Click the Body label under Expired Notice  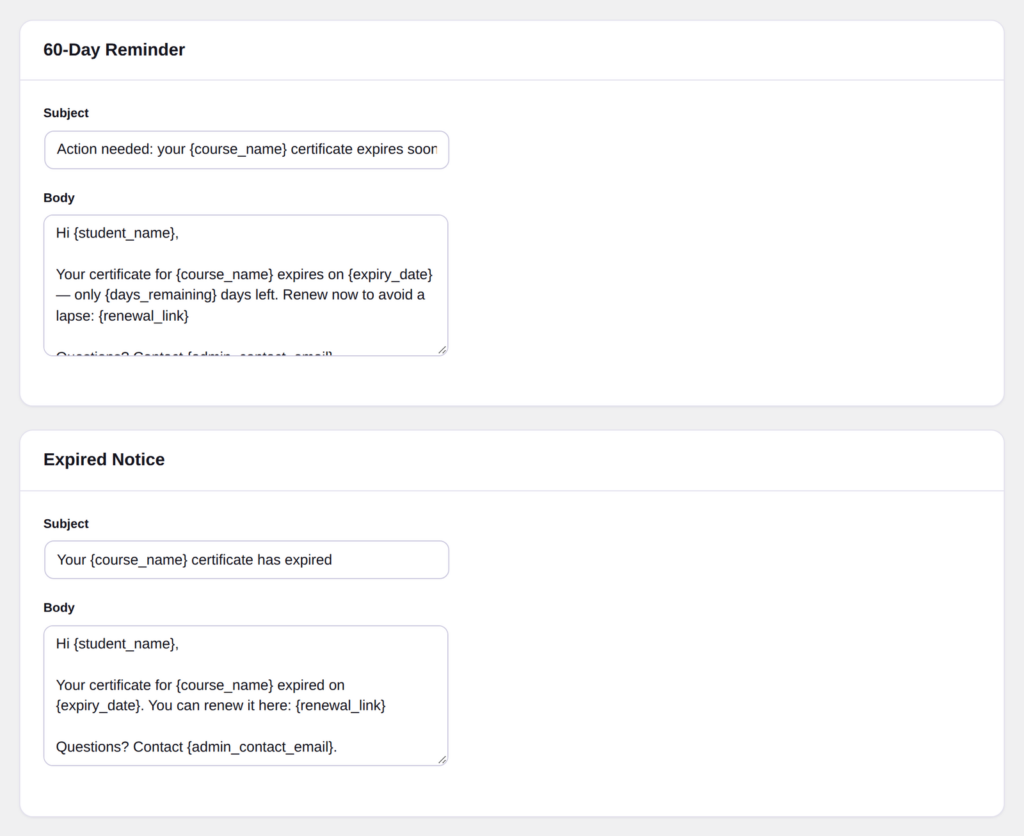click(x=59, y=607)
